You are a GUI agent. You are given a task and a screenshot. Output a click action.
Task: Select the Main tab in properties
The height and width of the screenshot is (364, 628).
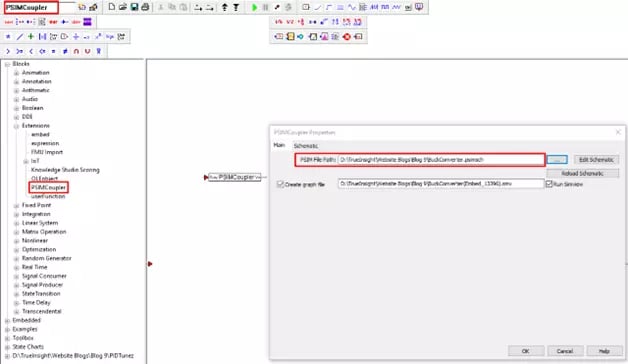[279, 145]
